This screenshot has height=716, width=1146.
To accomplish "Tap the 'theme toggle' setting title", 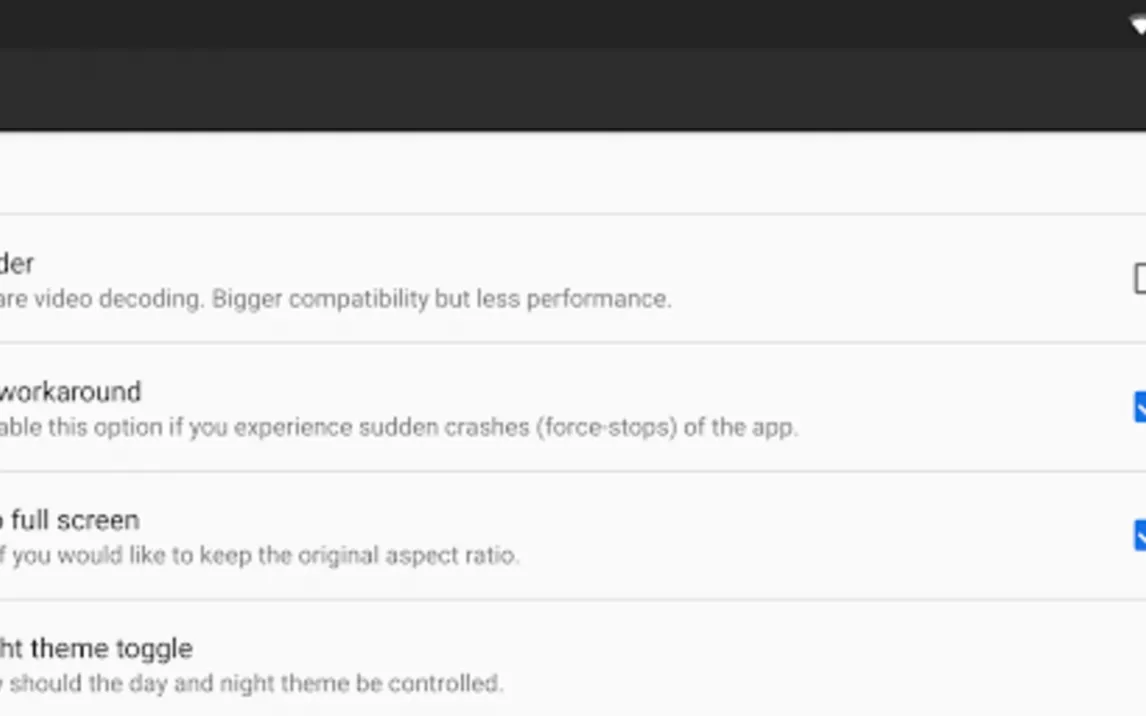I will (96, 648).
